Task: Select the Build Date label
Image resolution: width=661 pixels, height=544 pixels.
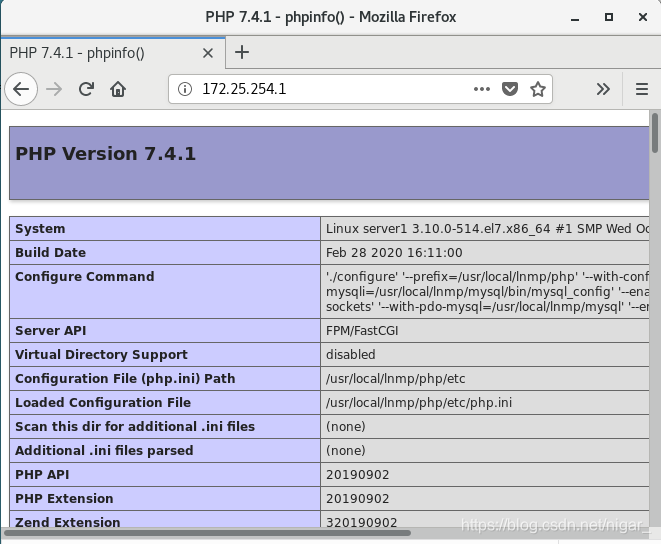Action: 51,253
